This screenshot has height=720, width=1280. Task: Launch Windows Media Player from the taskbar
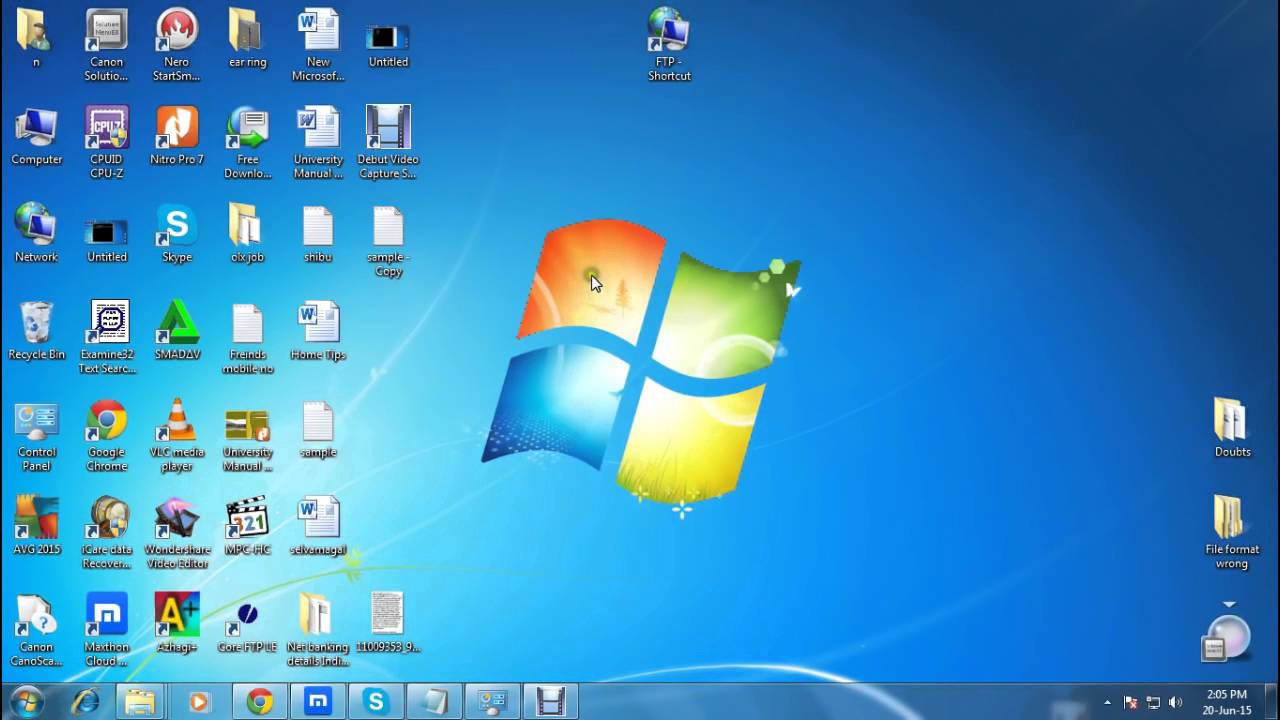coord(198,702)
